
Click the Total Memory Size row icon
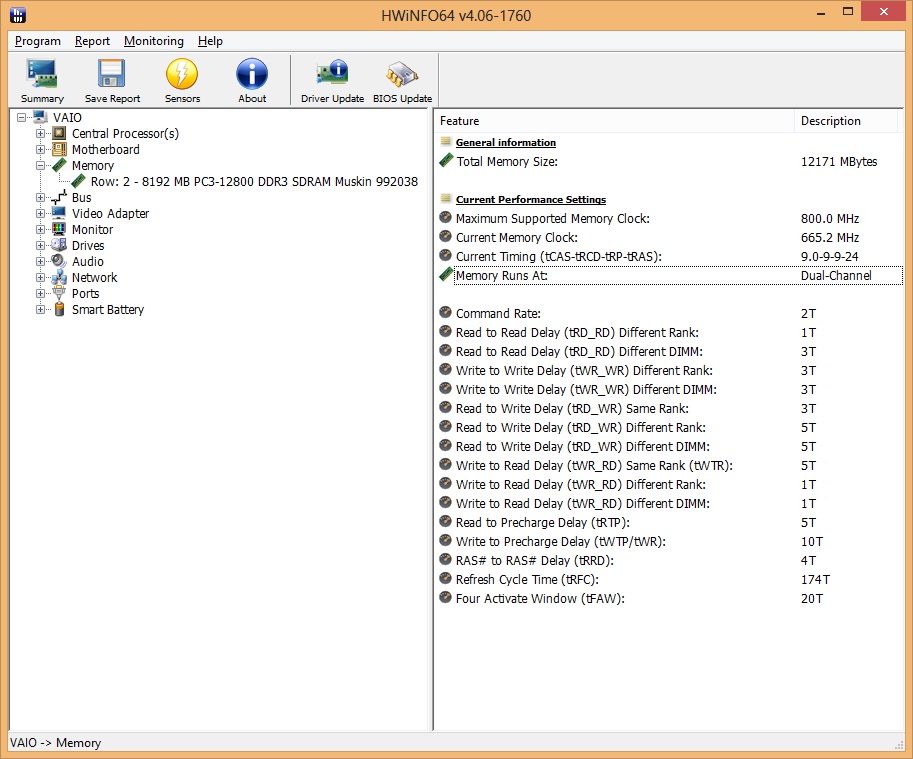[446, 160]
